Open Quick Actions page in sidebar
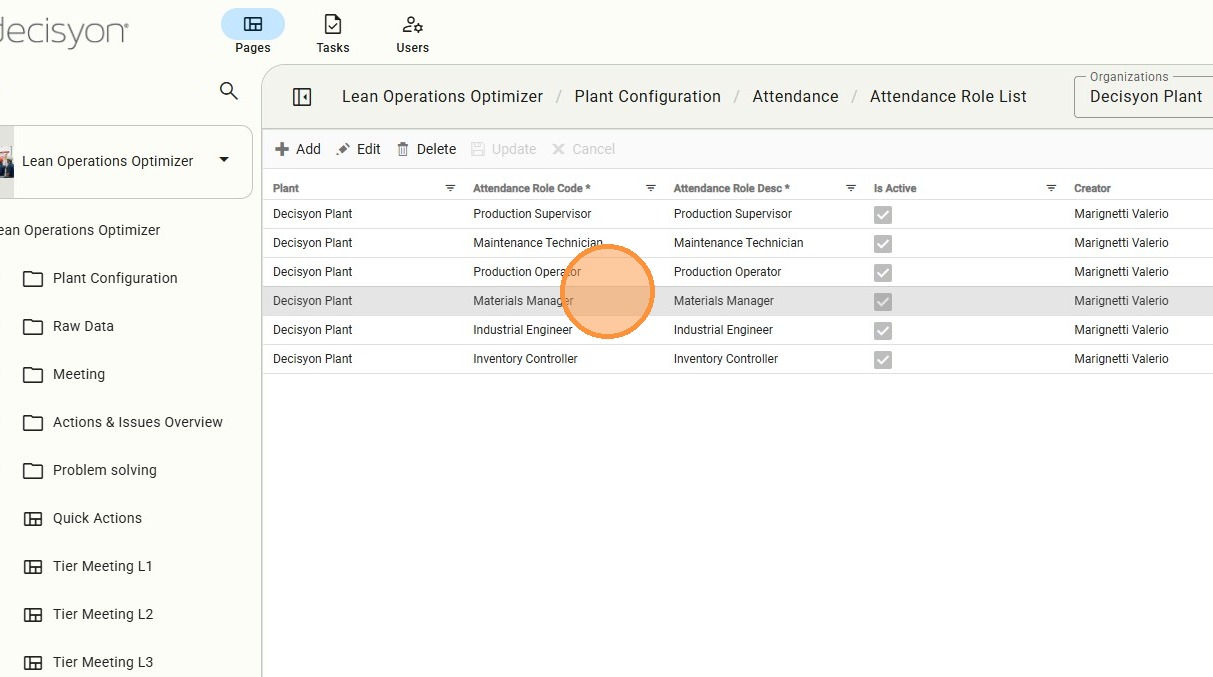This screenshot has height=677, width=1213. point(97,518)
